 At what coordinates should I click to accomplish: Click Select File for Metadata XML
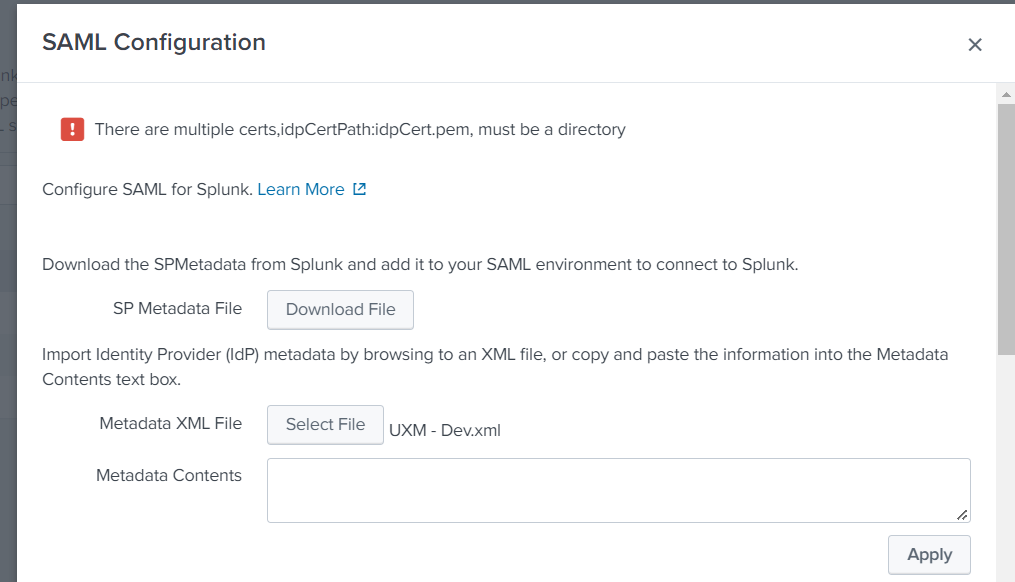[325, 424]
